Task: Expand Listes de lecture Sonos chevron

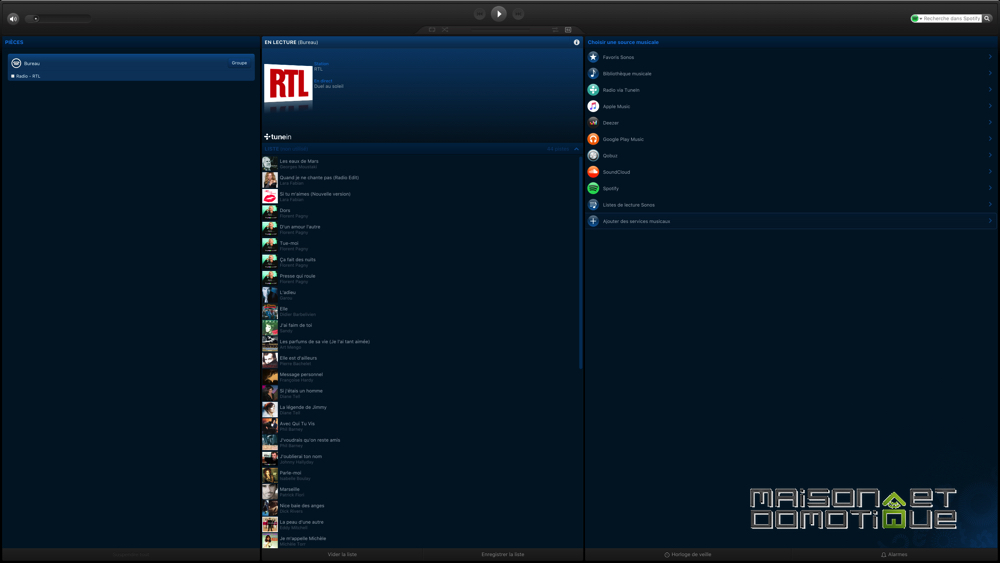Action: tap(990, 204)
